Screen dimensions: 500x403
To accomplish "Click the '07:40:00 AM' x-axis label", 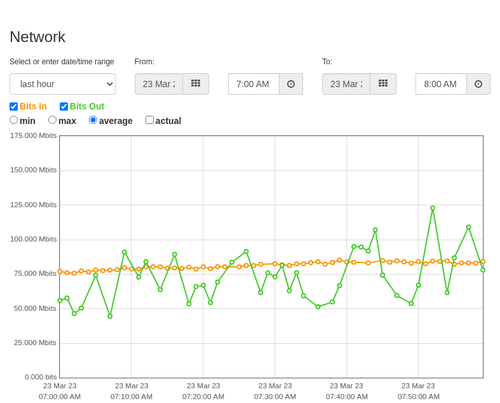I will (x=347, y=397).
